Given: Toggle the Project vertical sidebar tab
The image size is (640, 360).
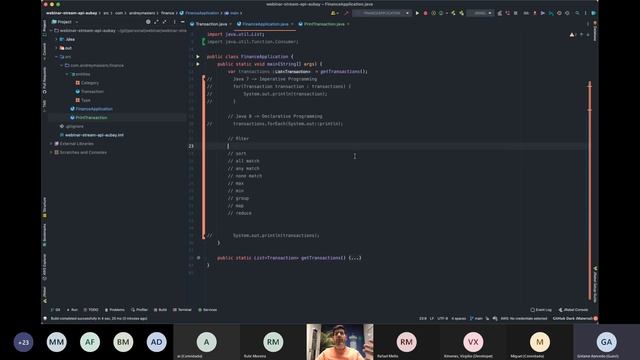Looking at the screenshot, I should tap(44, 28).
